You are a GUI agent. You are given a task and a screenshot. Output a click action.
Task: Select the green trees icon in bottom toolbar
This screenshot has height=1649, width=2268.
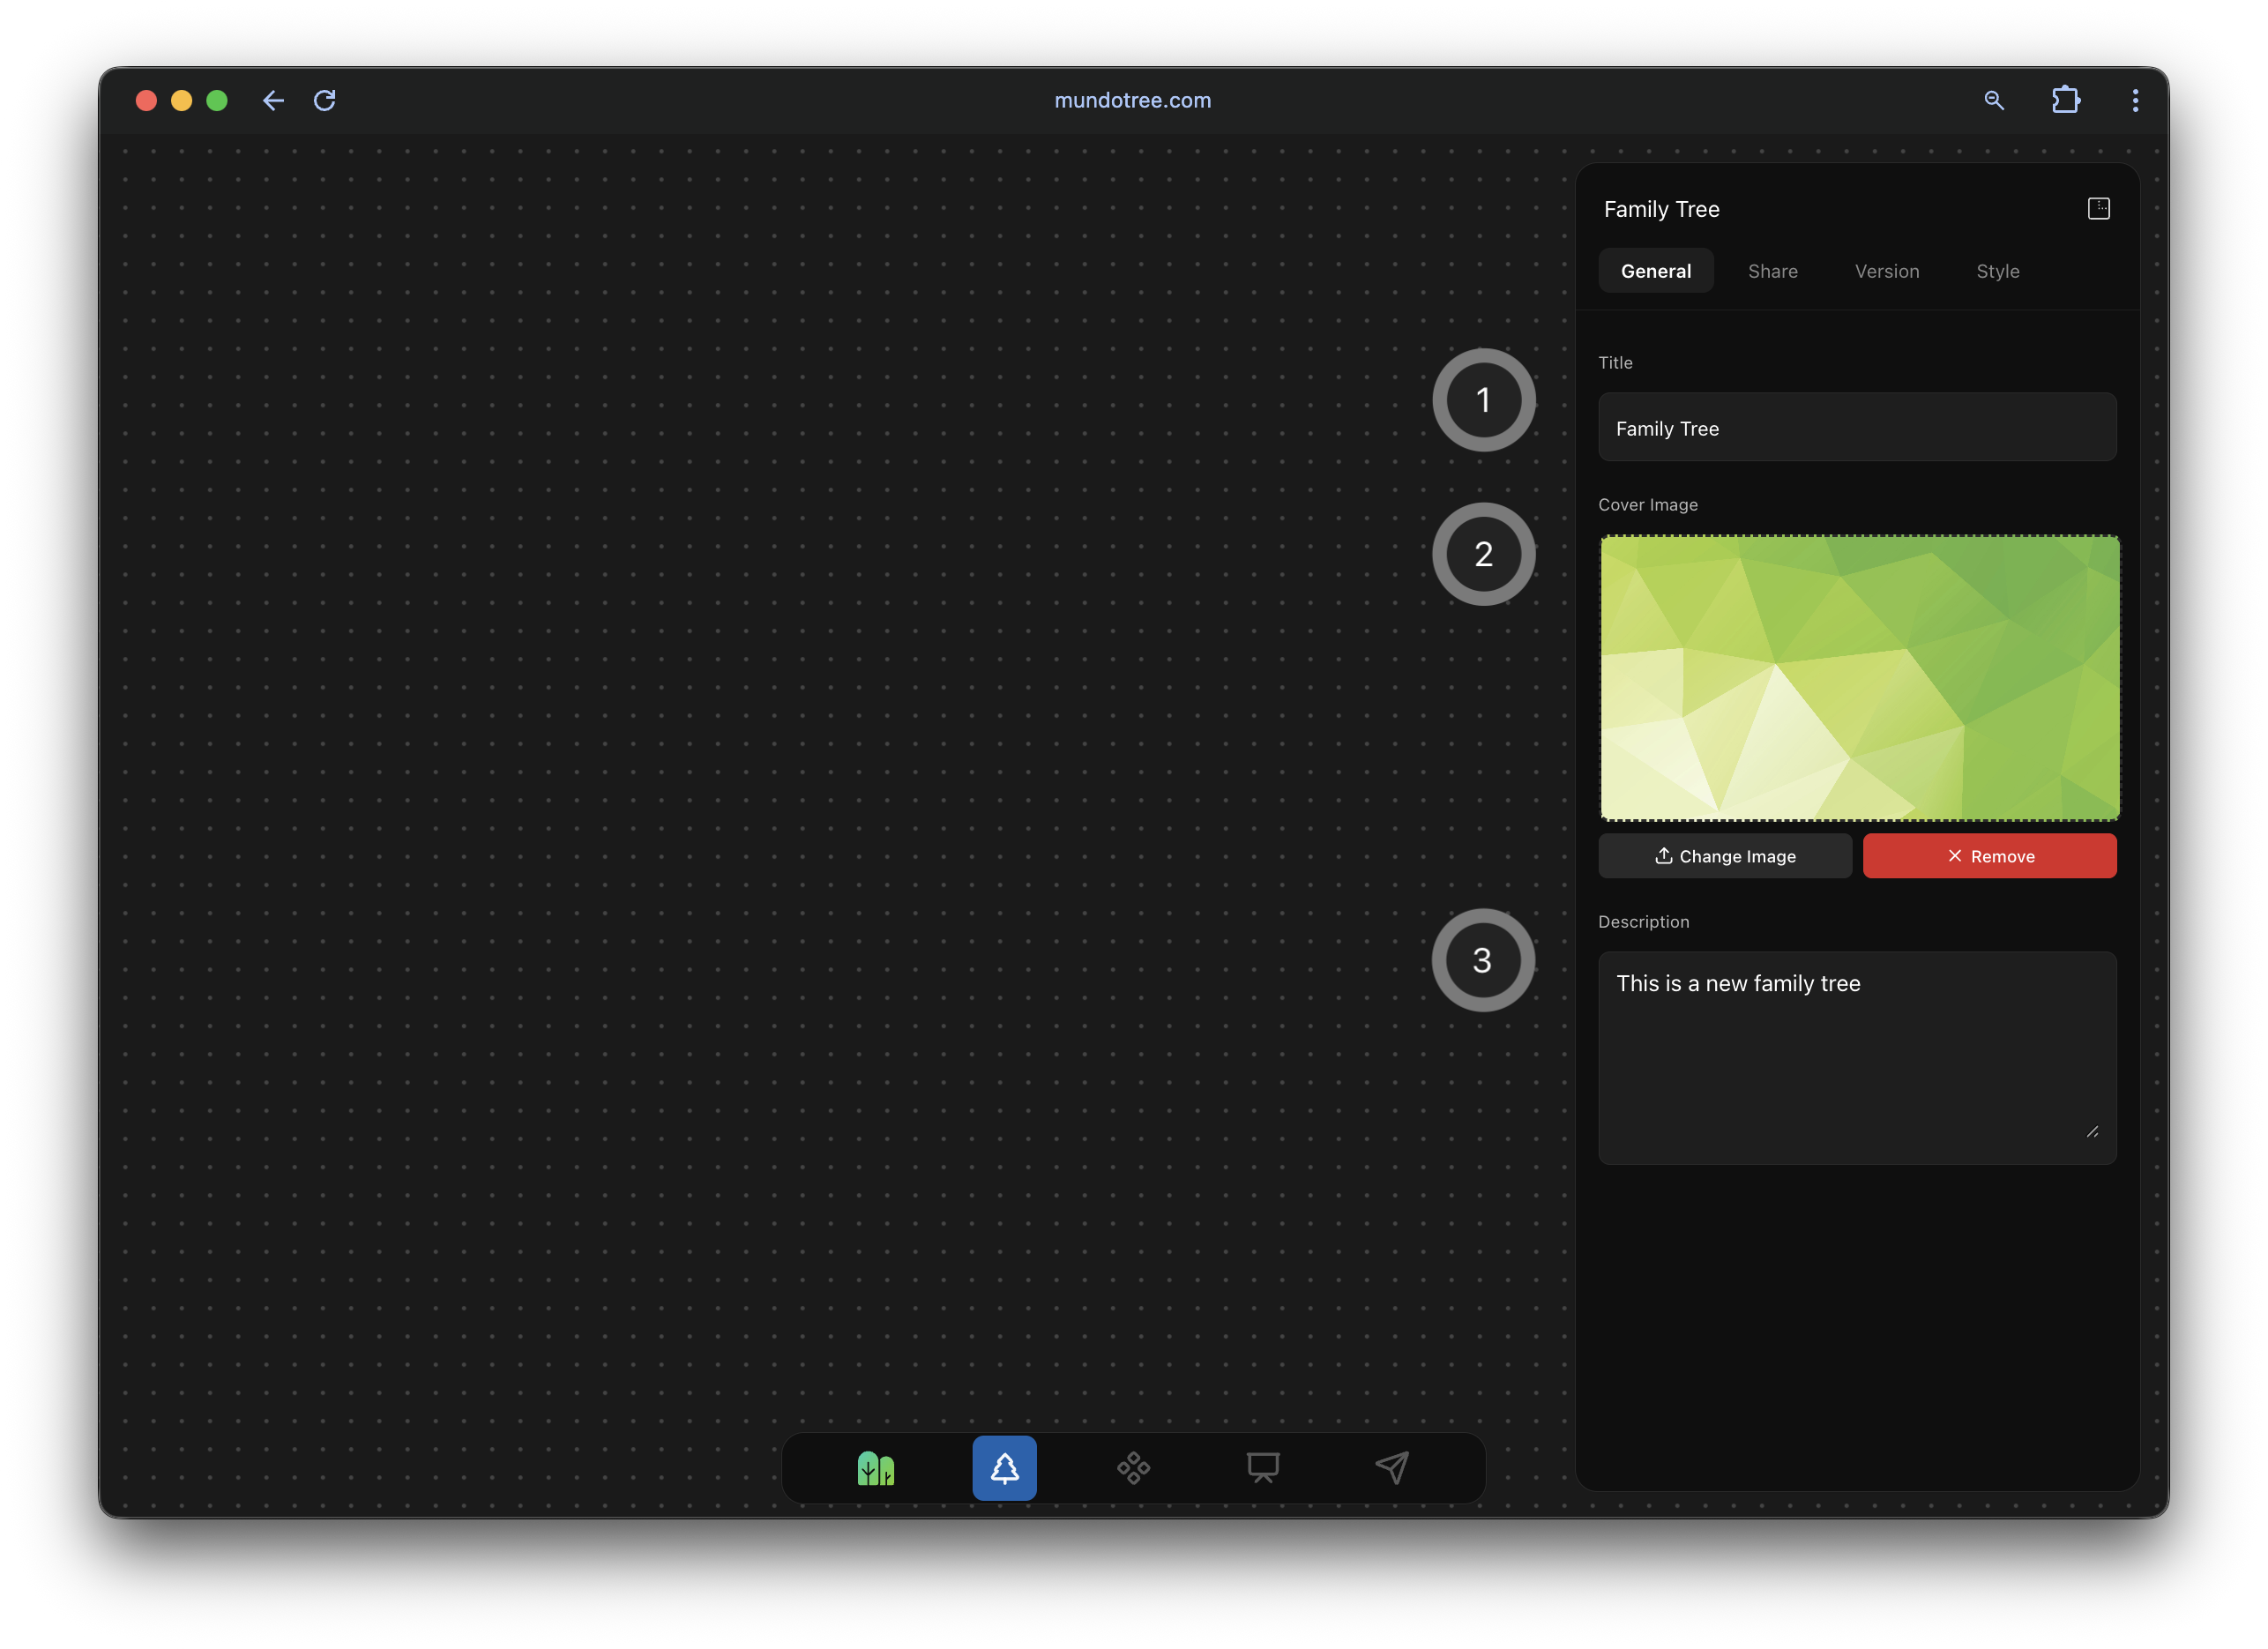pyautogui.click(x=875, y=1467)
